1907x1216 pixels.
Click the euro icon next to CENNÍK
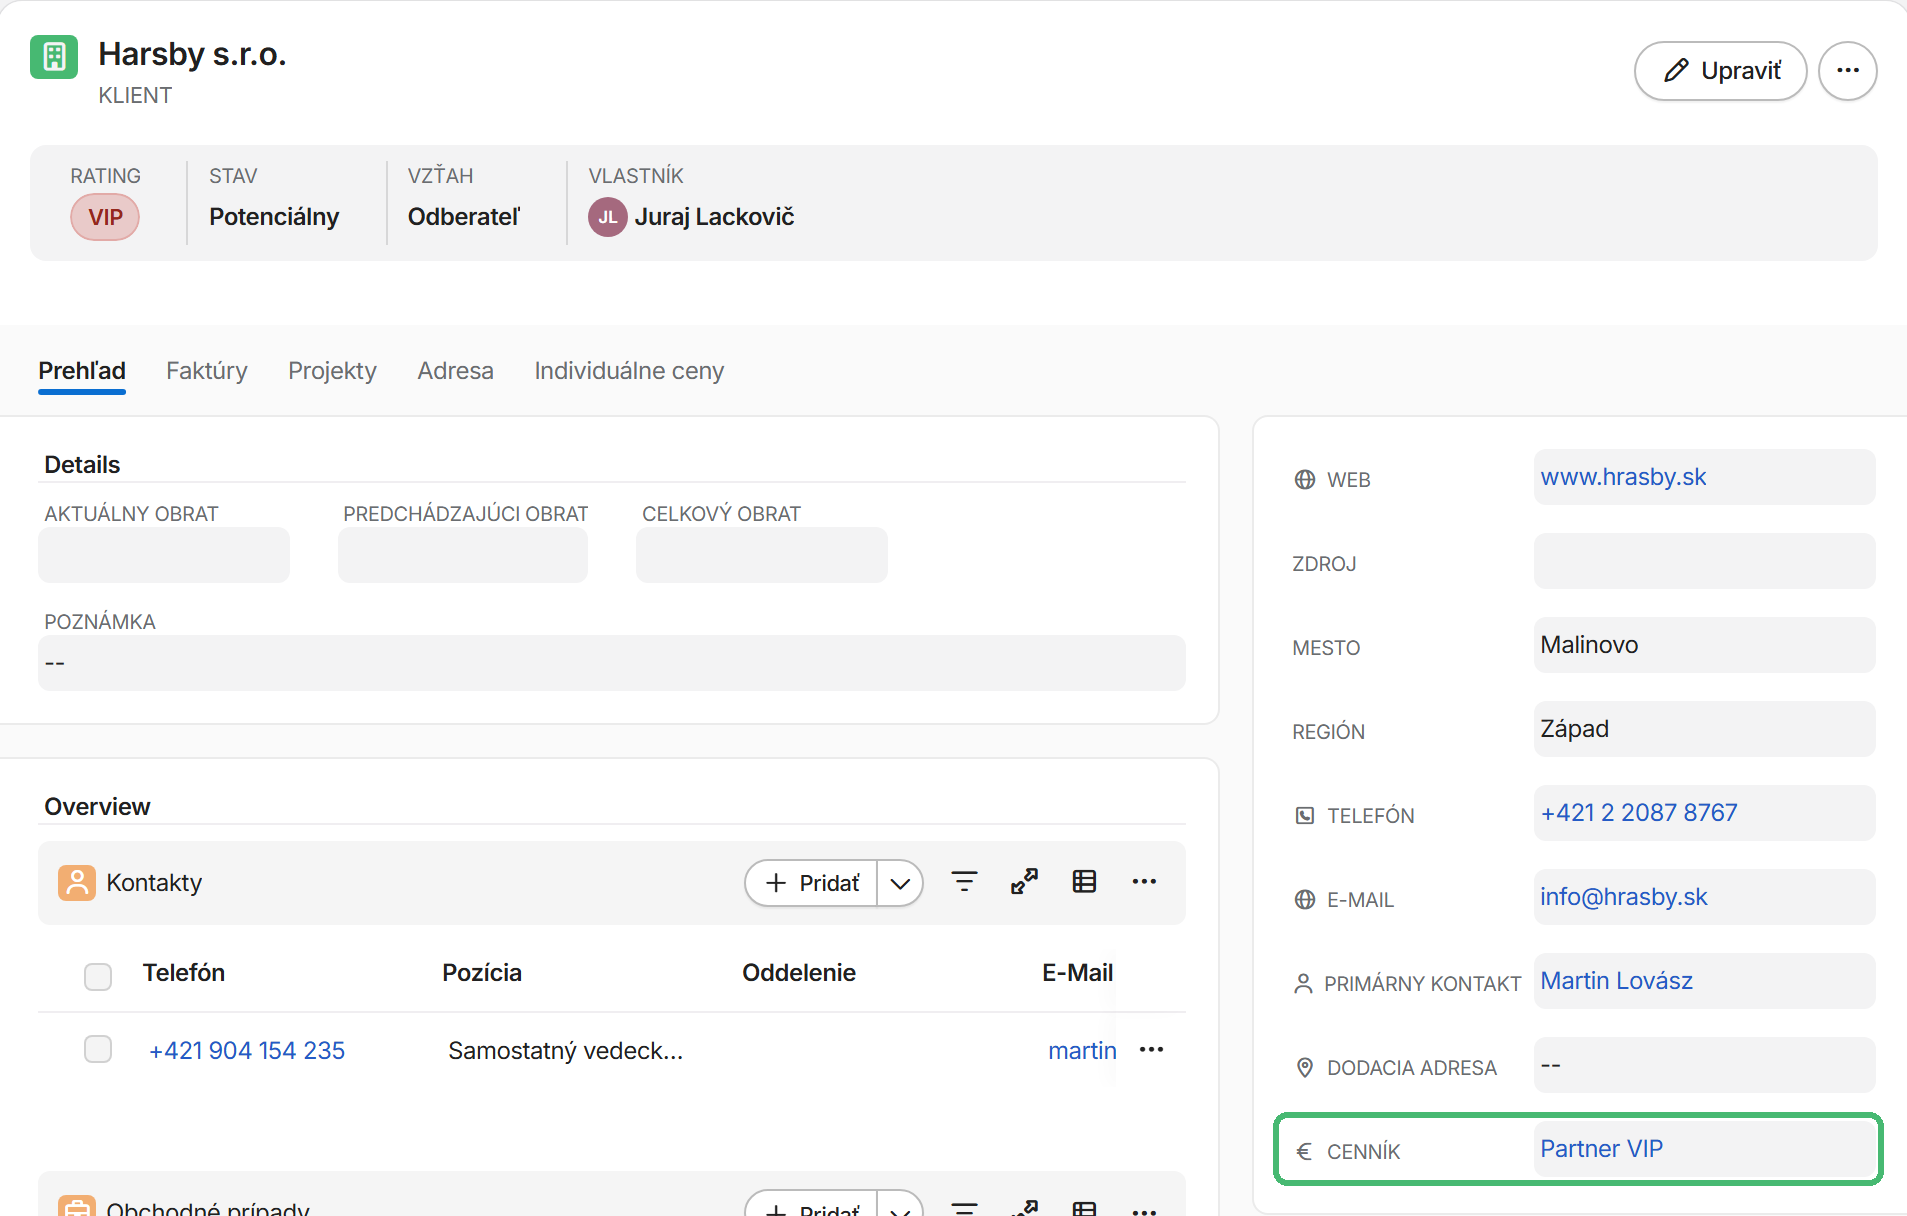coord(1304,1152)
